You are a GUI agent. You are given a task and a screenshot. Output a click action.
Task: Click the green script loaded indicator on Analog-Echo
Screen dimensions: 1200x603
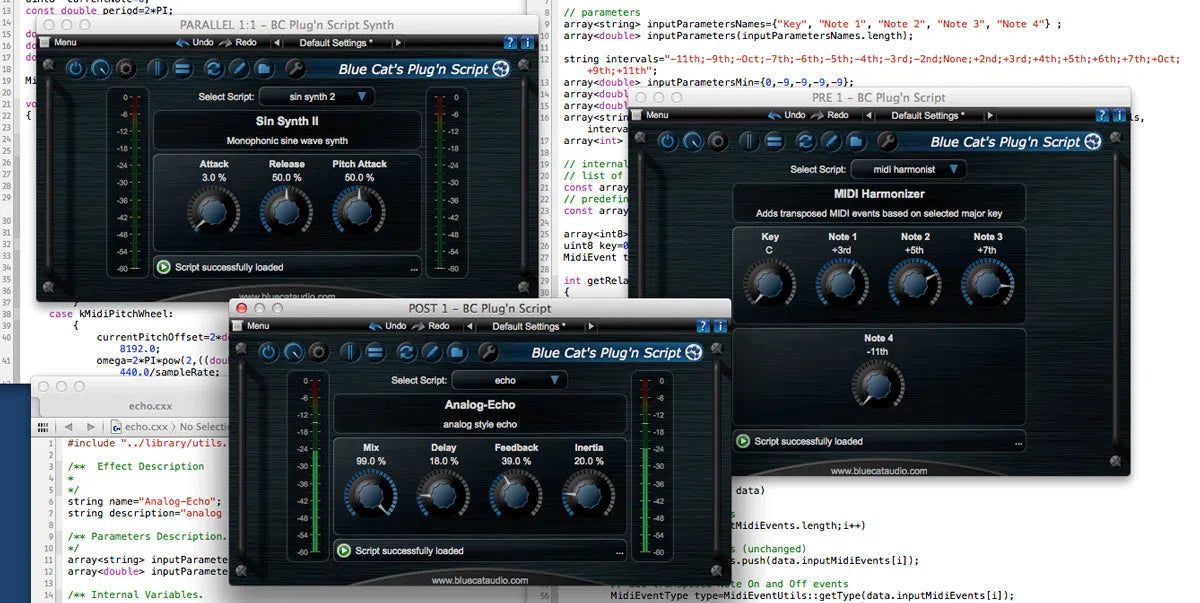pos(344,551)
